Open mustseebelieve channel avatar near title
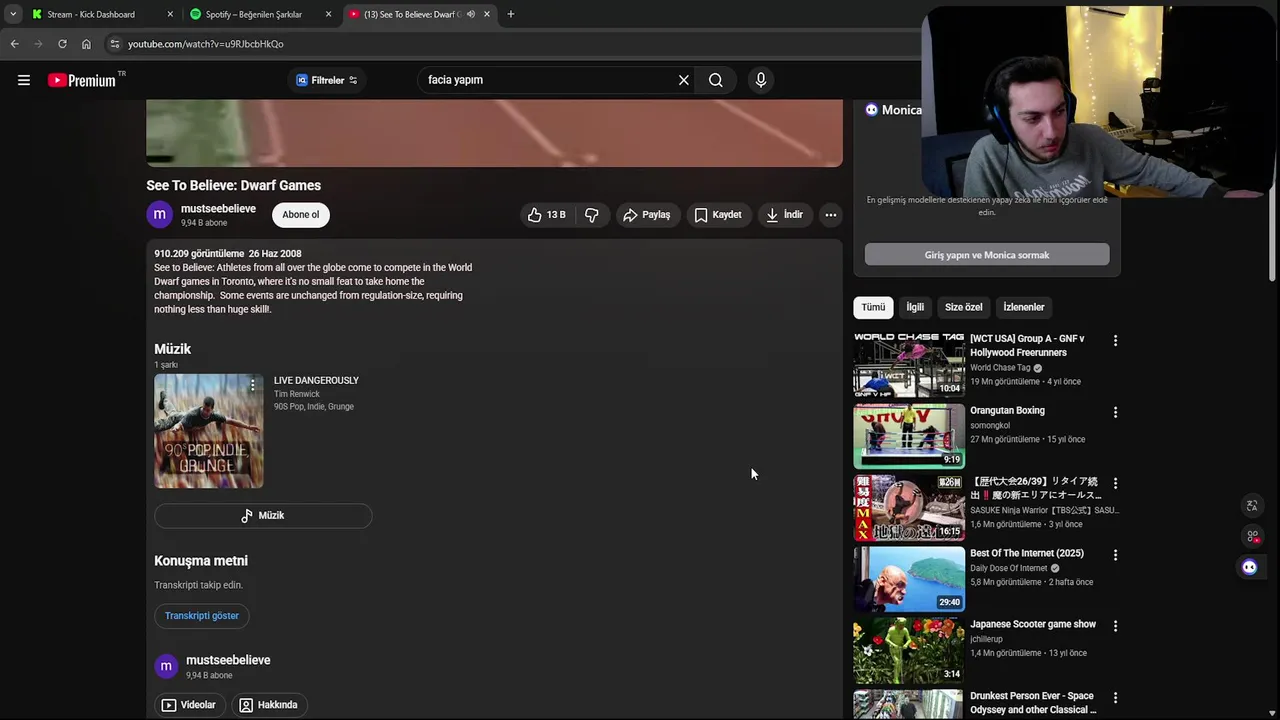 (x=160, y=215)
